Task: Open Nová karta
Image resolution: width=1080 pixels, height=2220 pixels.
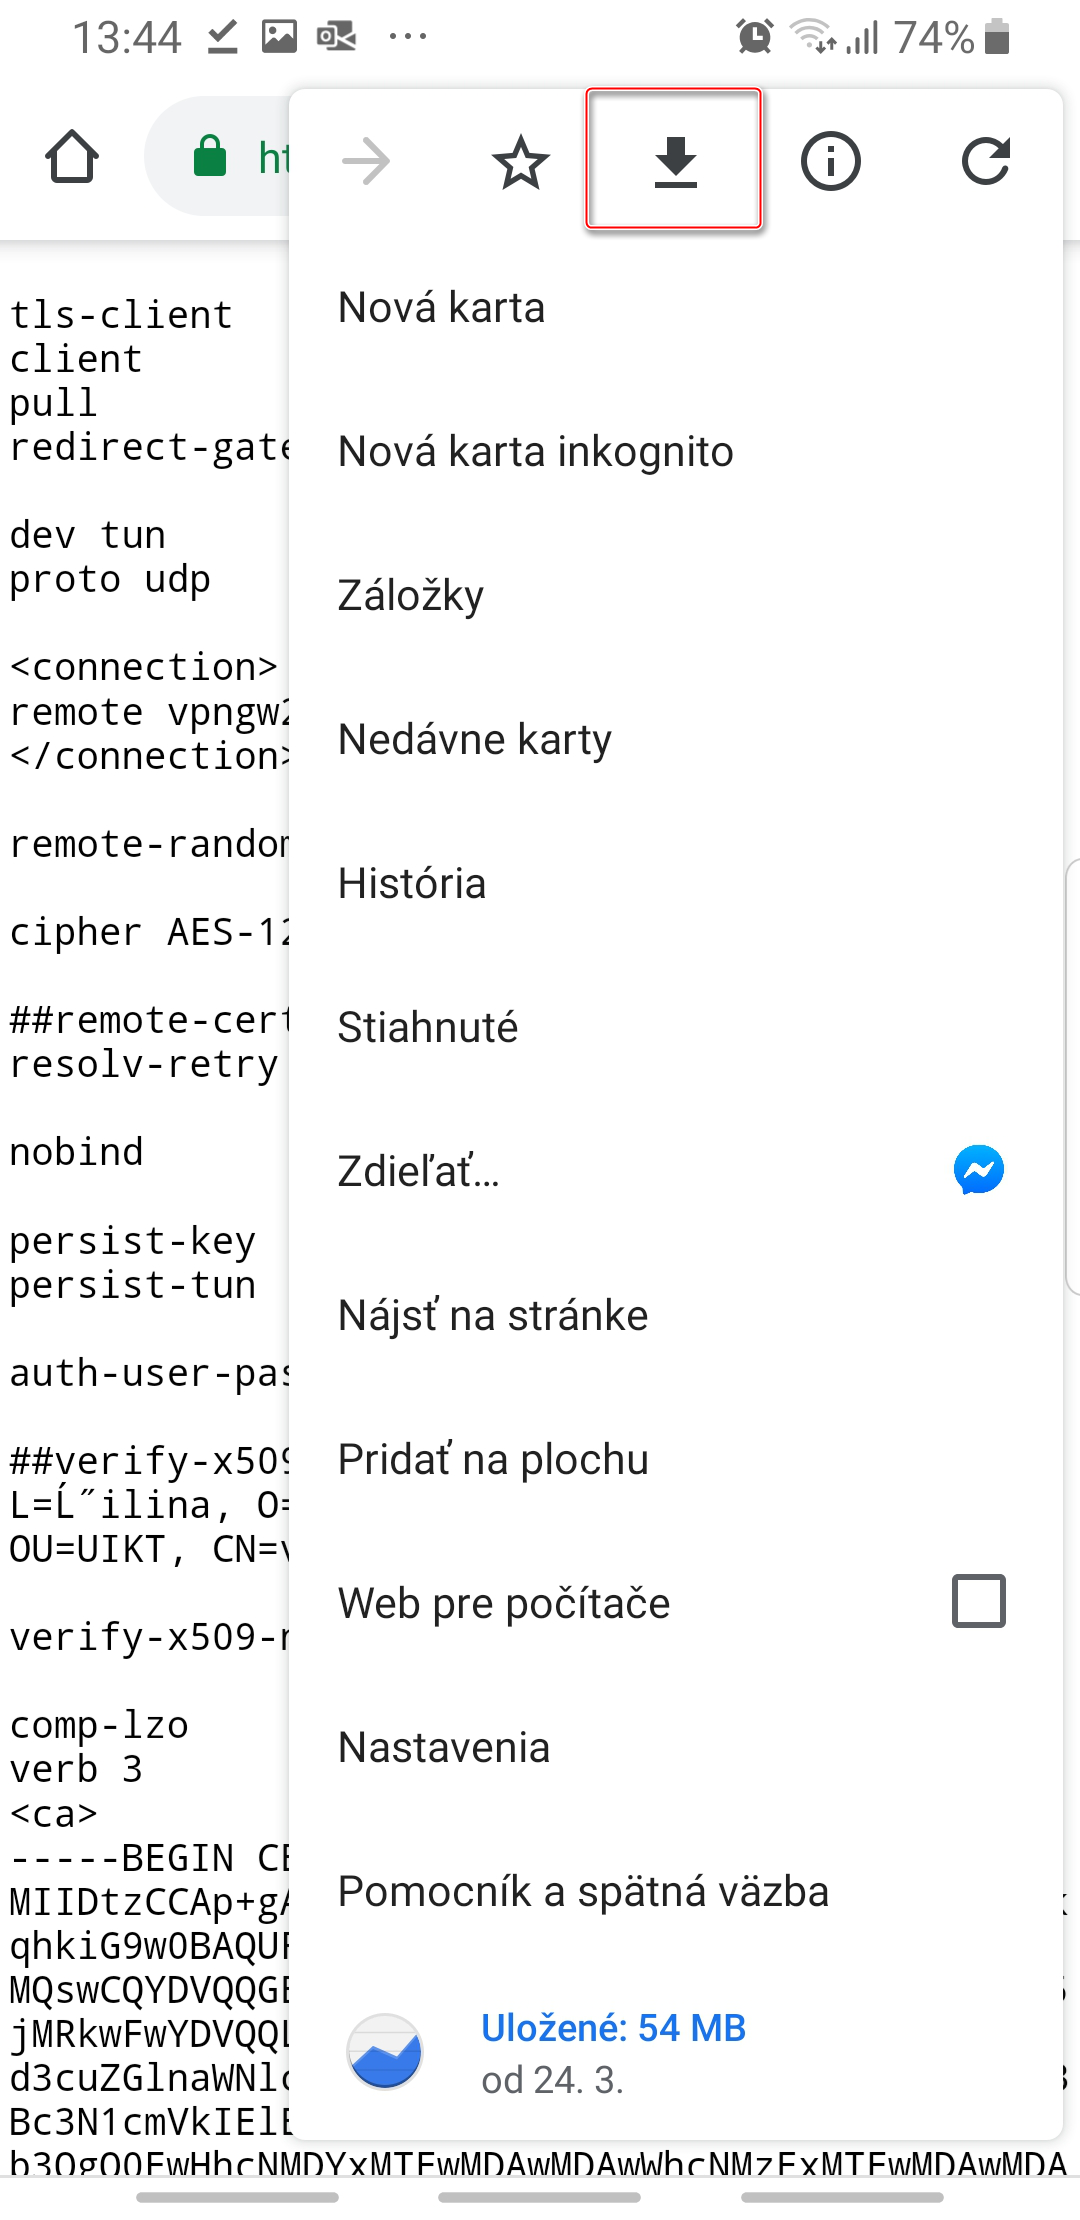Action: pos(442,308)
